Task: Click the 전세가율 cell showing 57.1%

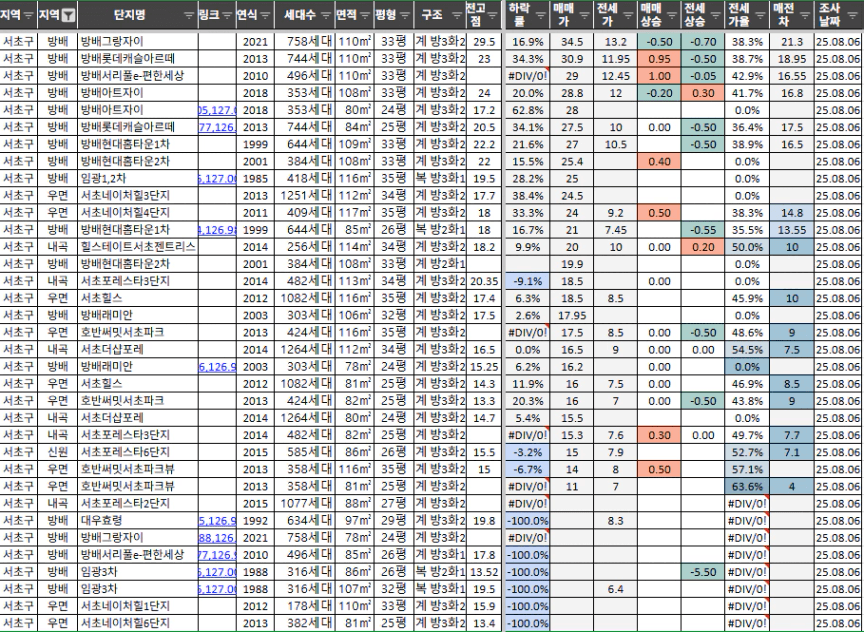Action: pyautogui.click(x=747, y=469)
